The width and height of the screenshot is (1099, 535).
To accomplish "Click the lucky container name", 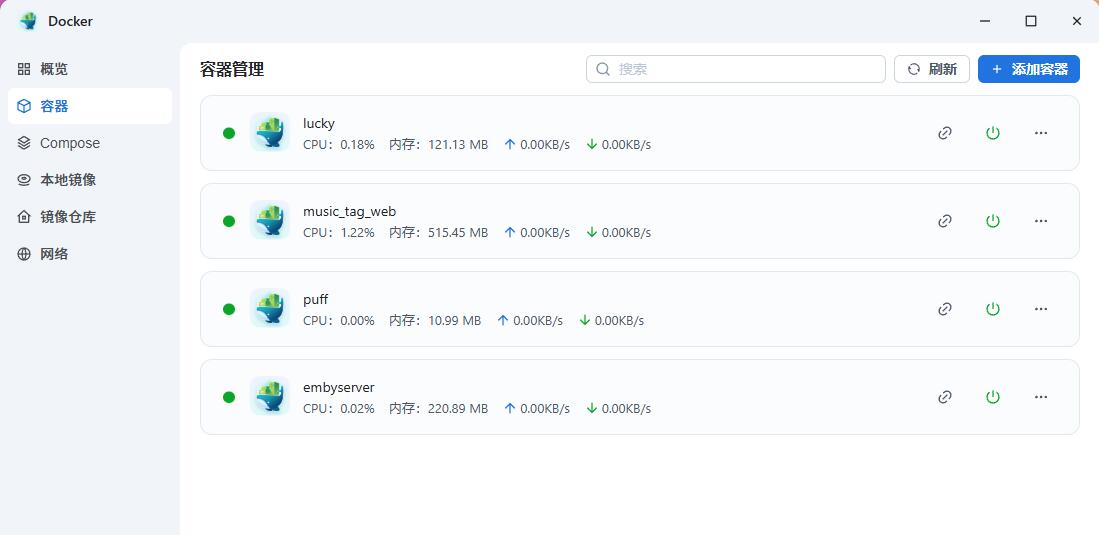I will [319, 123].
